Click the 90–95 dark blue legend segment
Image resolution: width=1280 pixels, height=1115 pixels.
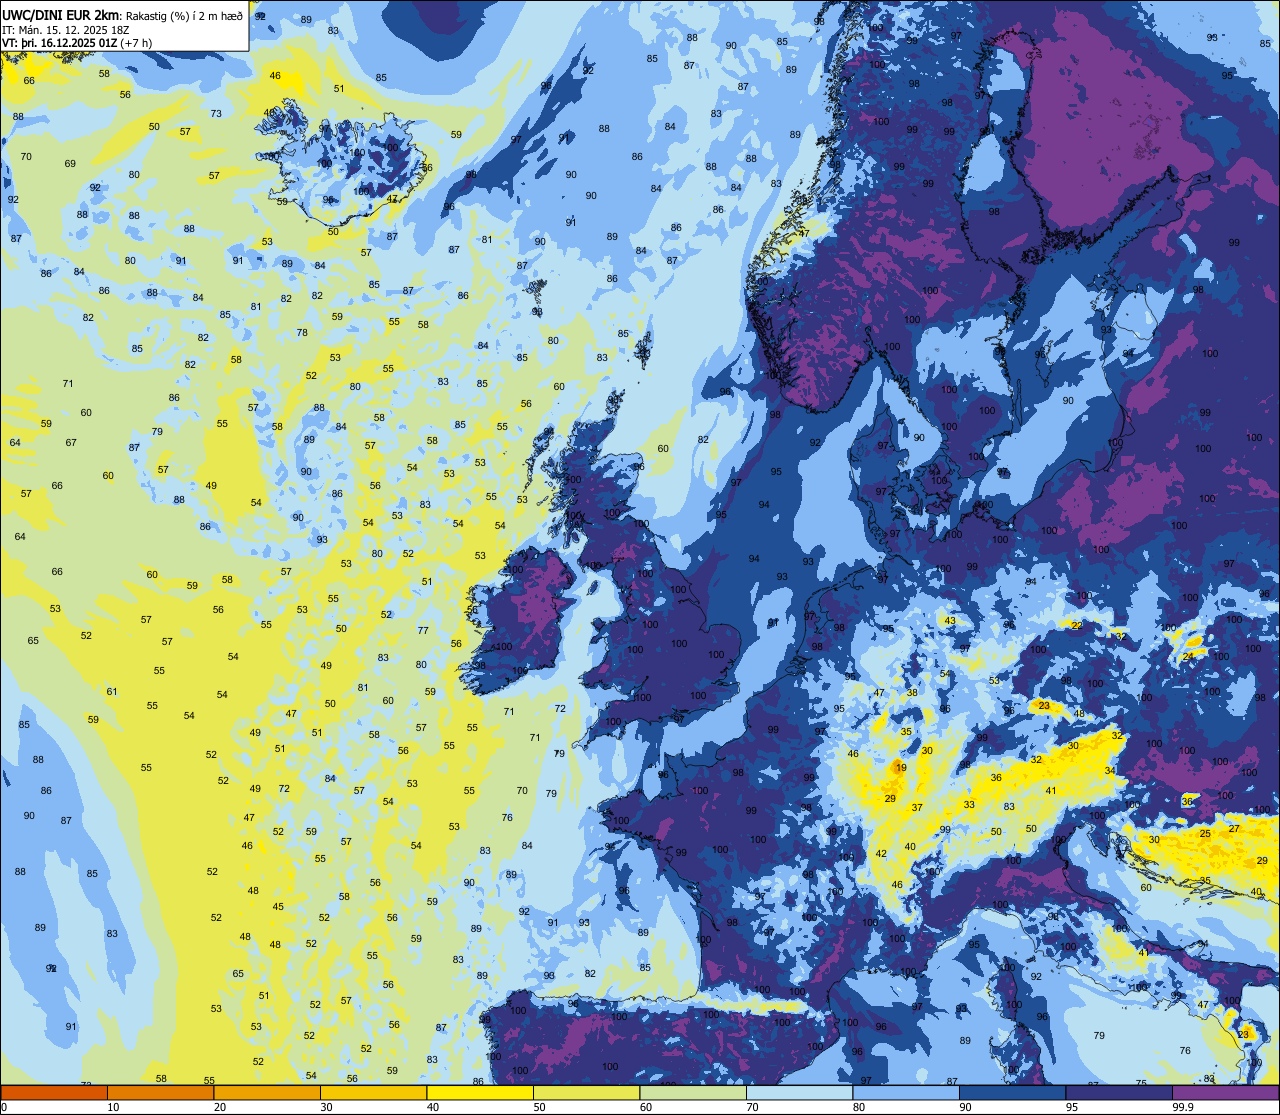point(1012,1093)
